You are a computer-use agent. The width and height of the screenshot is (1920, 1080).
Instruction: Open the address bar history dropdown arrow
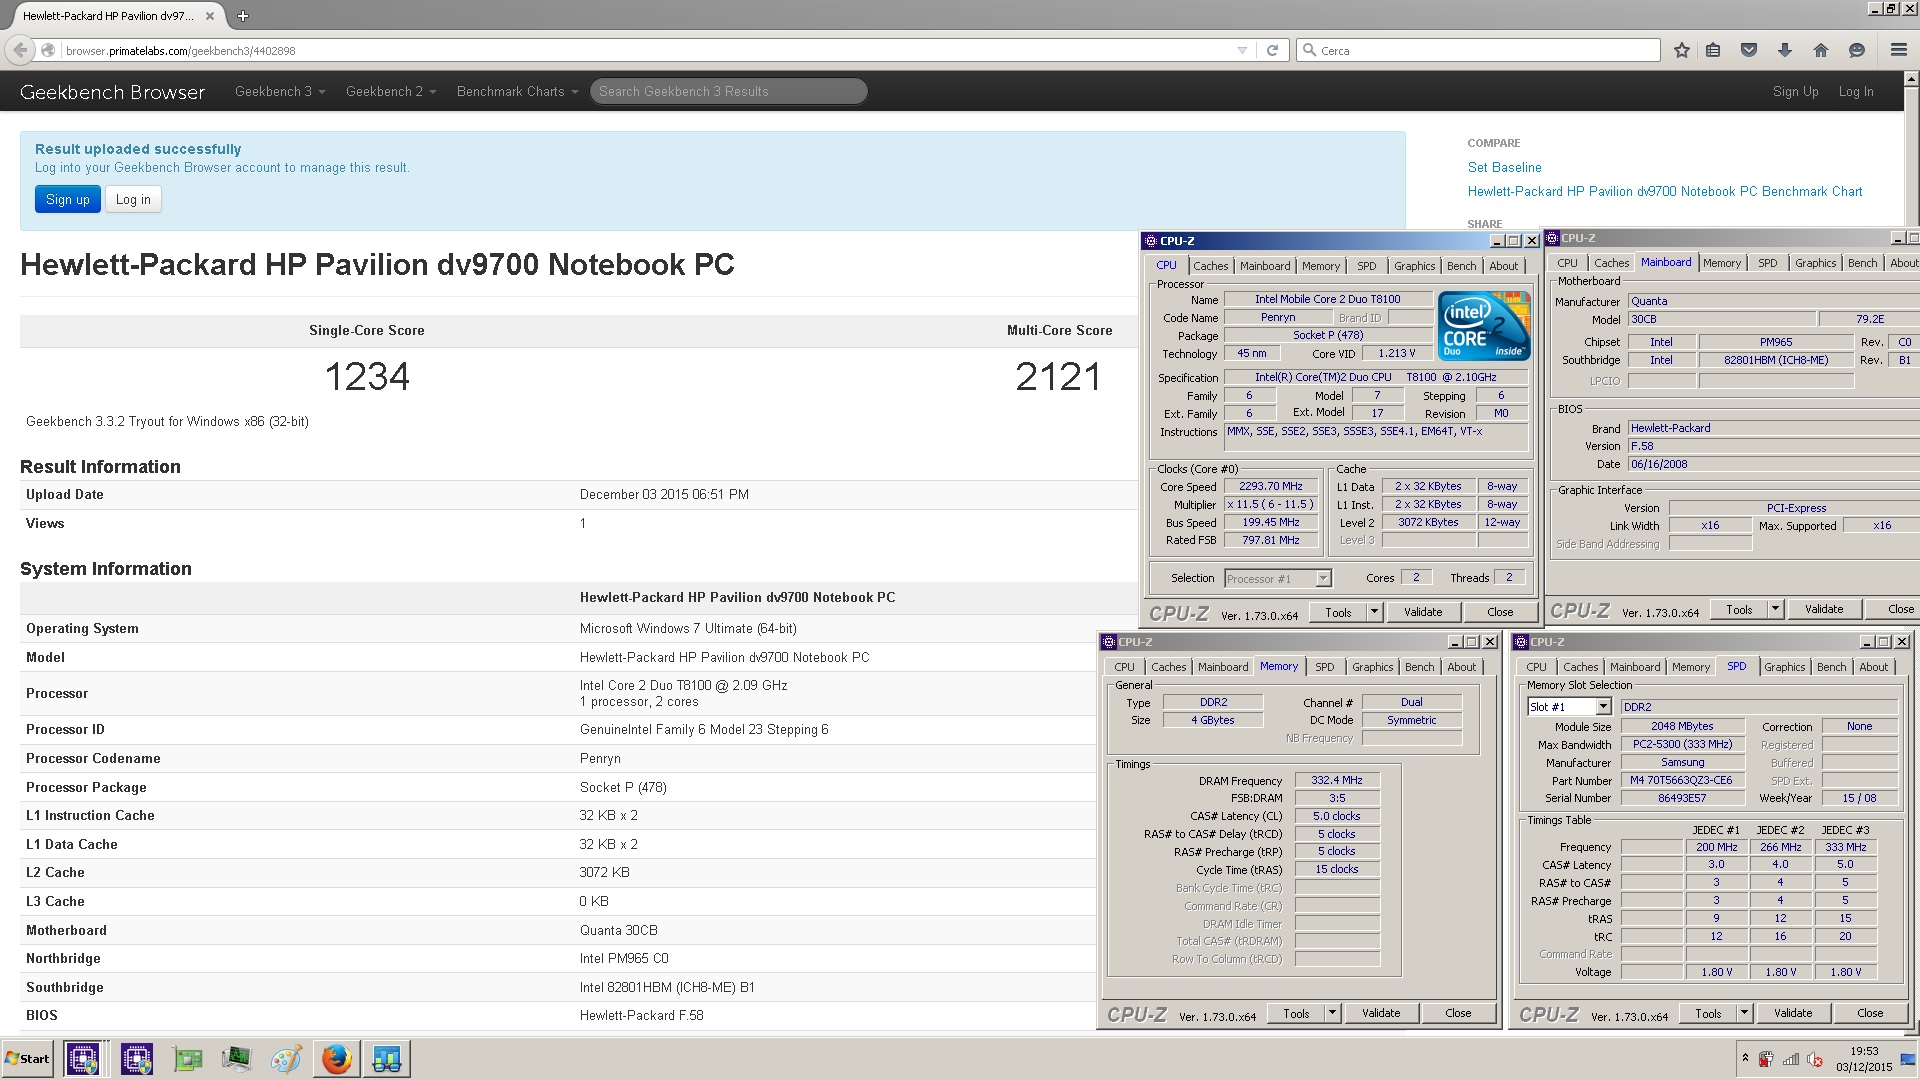tap(1242, 50)
